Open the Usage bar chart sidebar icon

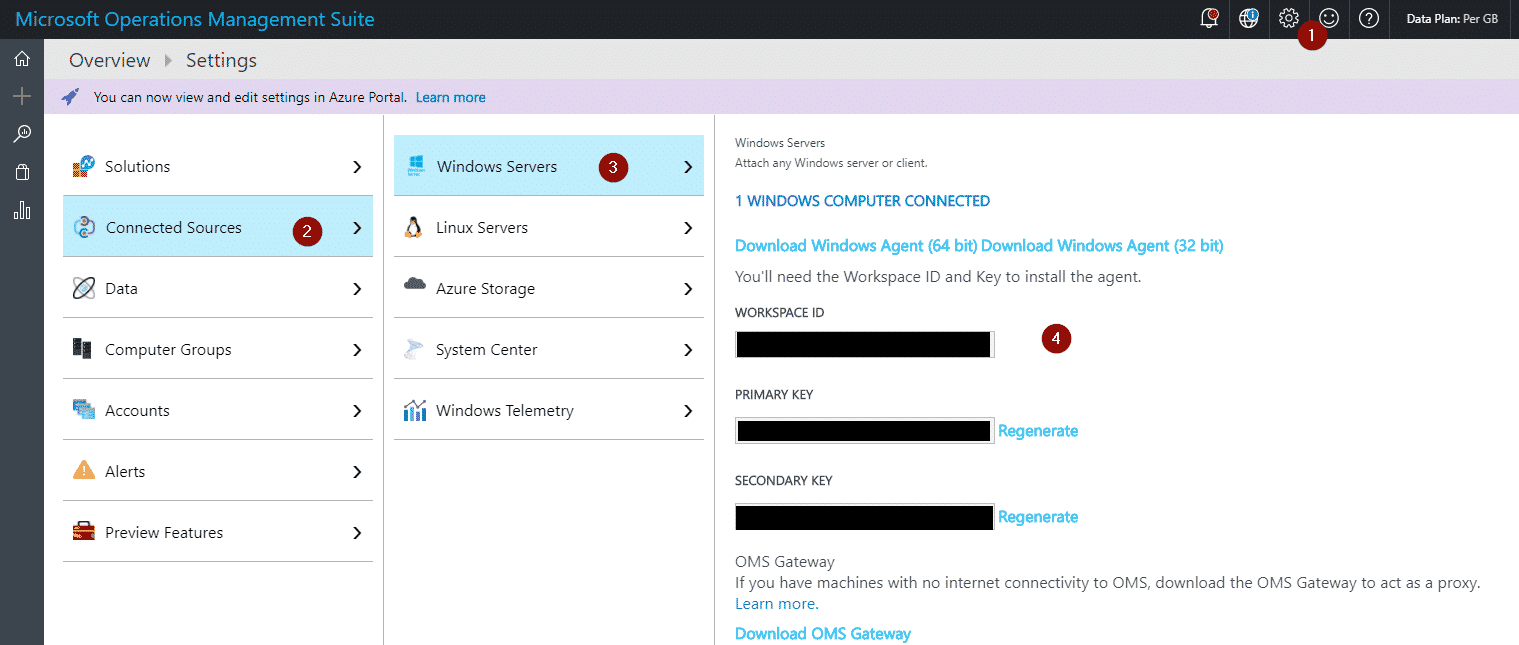coord(22,210)
